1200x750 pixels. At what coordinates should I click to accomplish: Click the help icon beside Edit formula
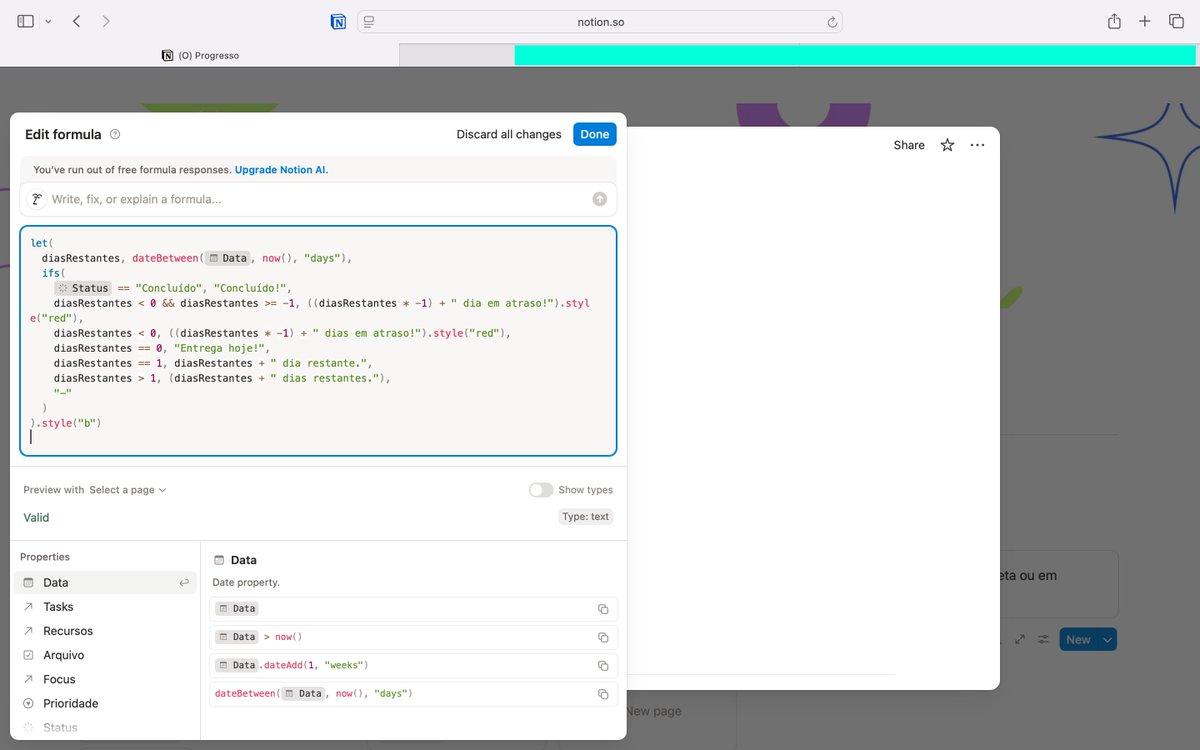click(115, 134)
